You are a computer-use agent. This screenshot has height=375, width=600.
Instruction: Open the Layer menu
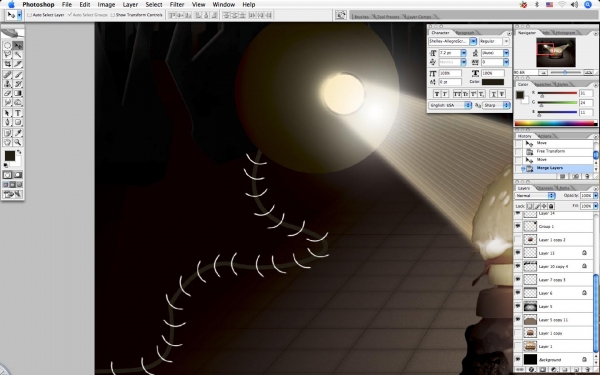(x=130, y=5)
